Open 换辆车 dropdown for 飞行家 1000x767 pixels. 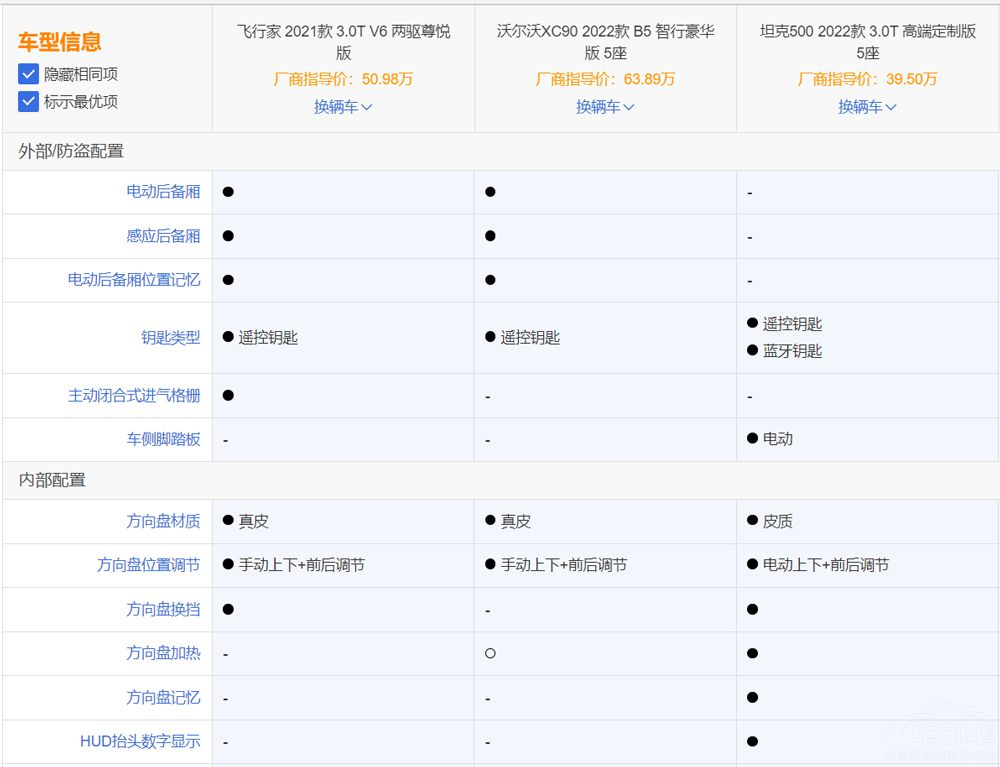tap(343, 107)
